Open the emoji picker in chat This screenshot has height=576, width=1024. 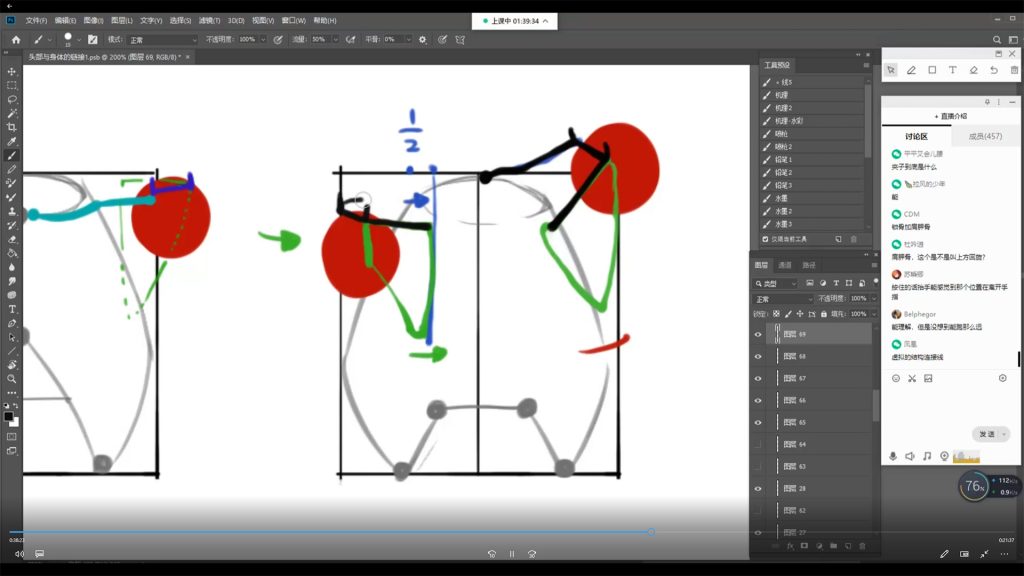point(896,378)
